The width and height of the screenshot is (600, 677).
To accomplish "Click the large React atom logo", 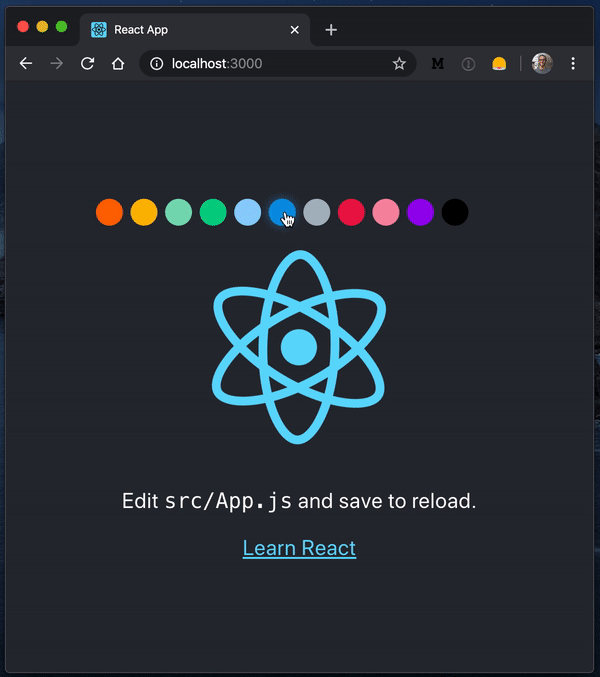I will [x=299, y=347].
